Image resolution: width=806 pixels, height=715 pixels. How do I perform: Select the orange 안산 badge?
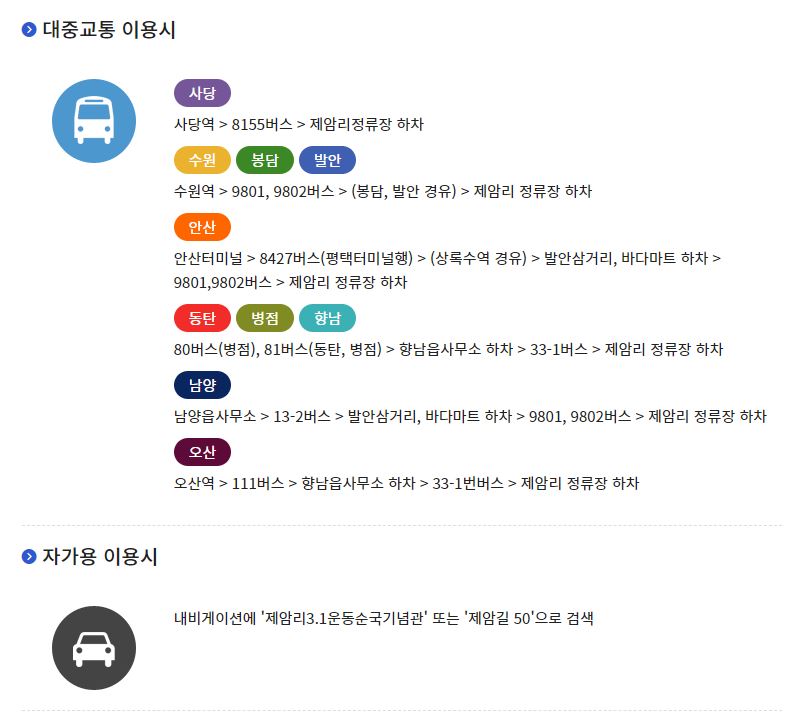(202, 227)
